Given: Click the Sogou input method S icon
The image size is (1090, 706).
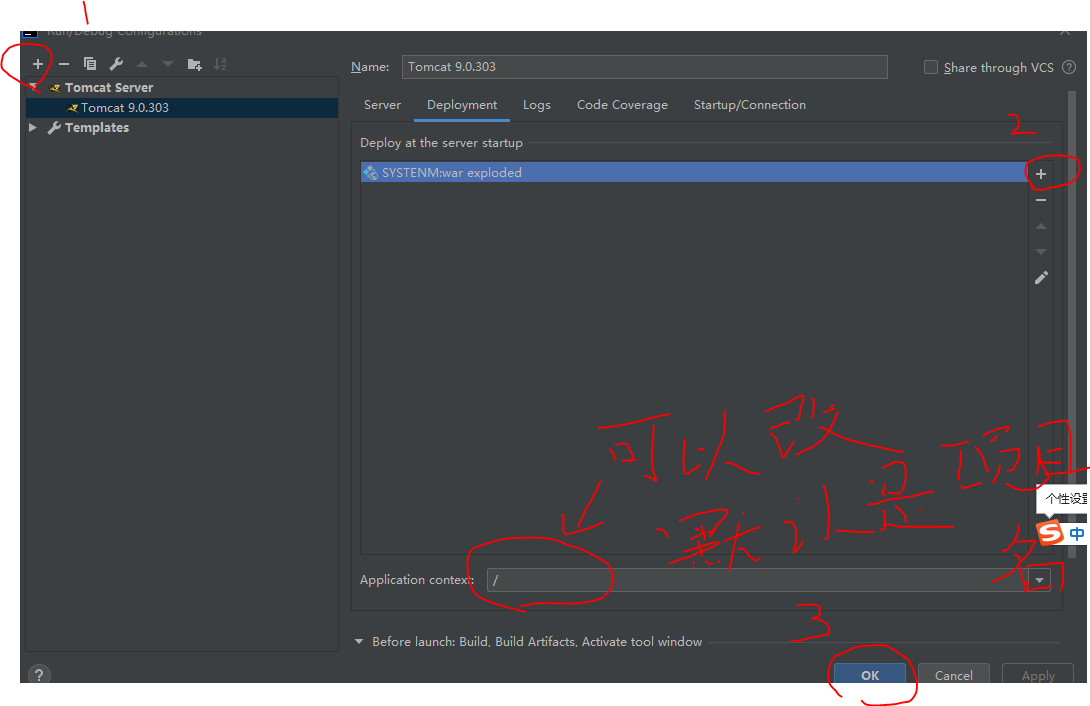Looking at the screenshot, I should pos(1050,533).
